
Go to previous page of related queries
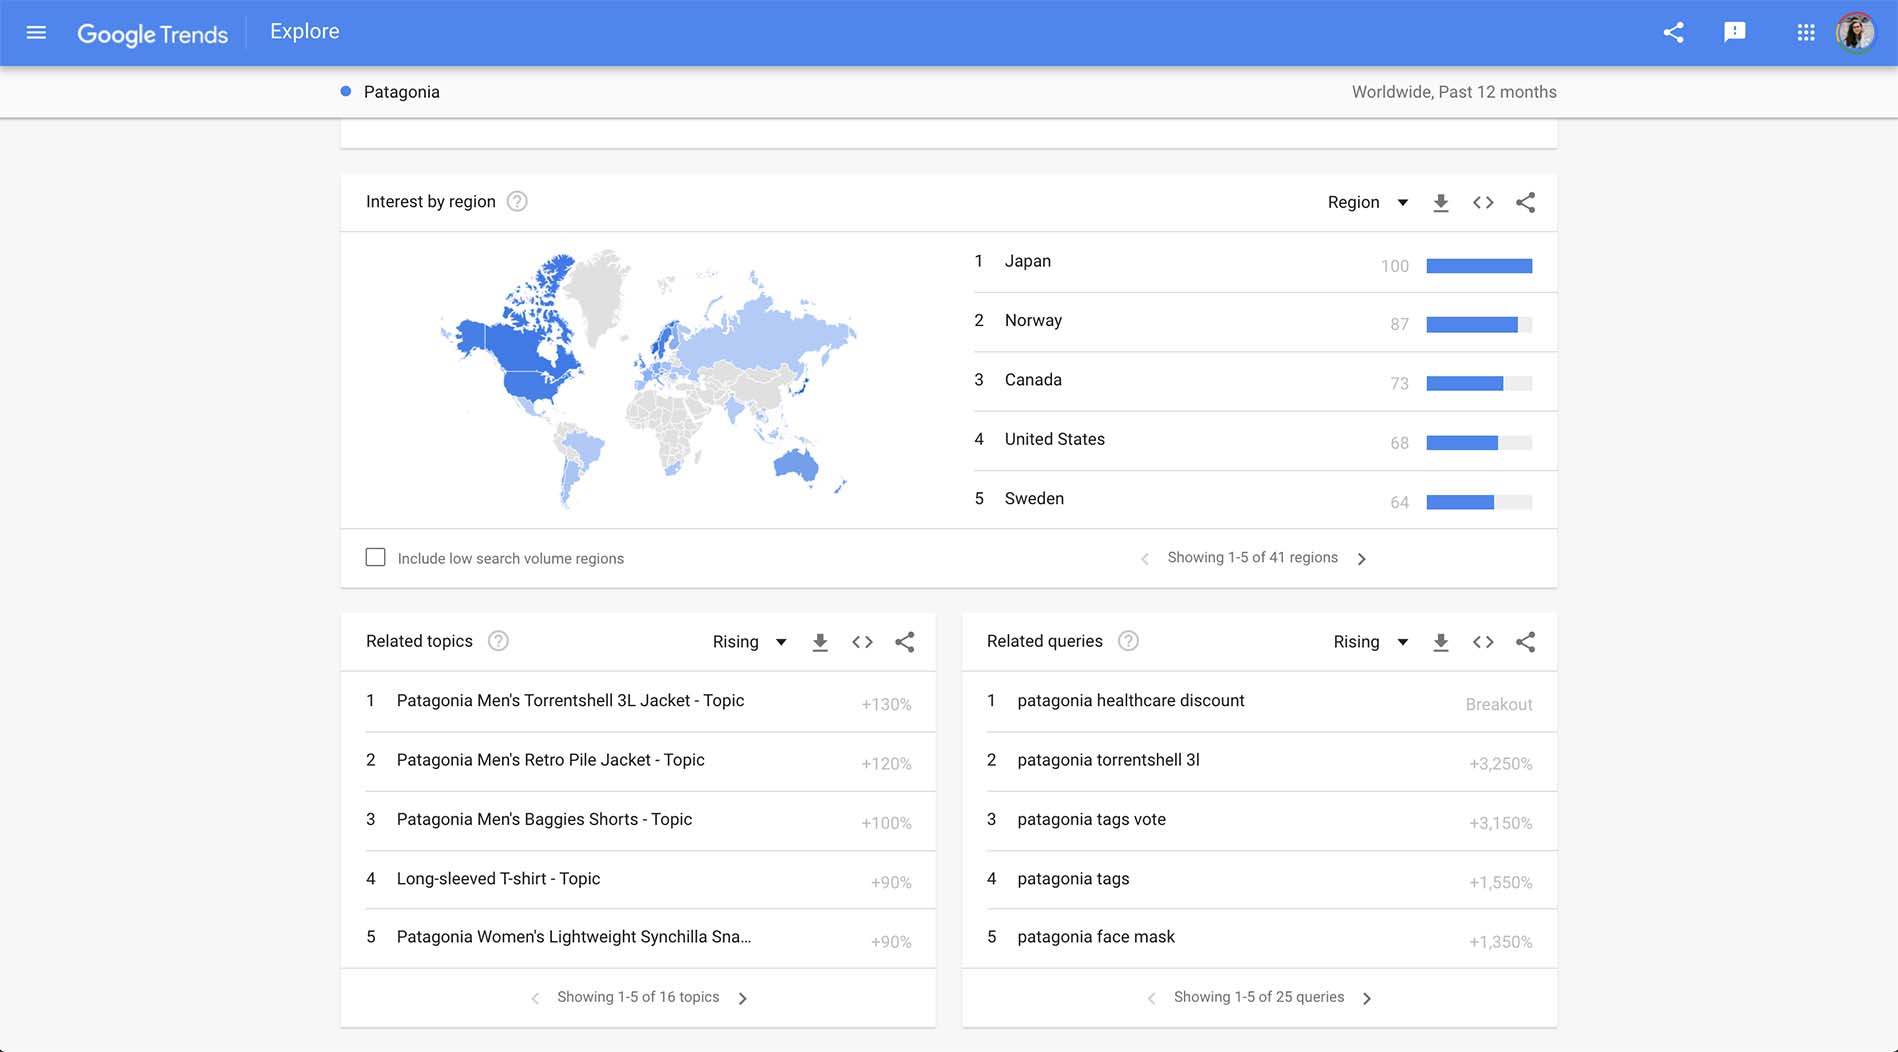coord(1151,998)
